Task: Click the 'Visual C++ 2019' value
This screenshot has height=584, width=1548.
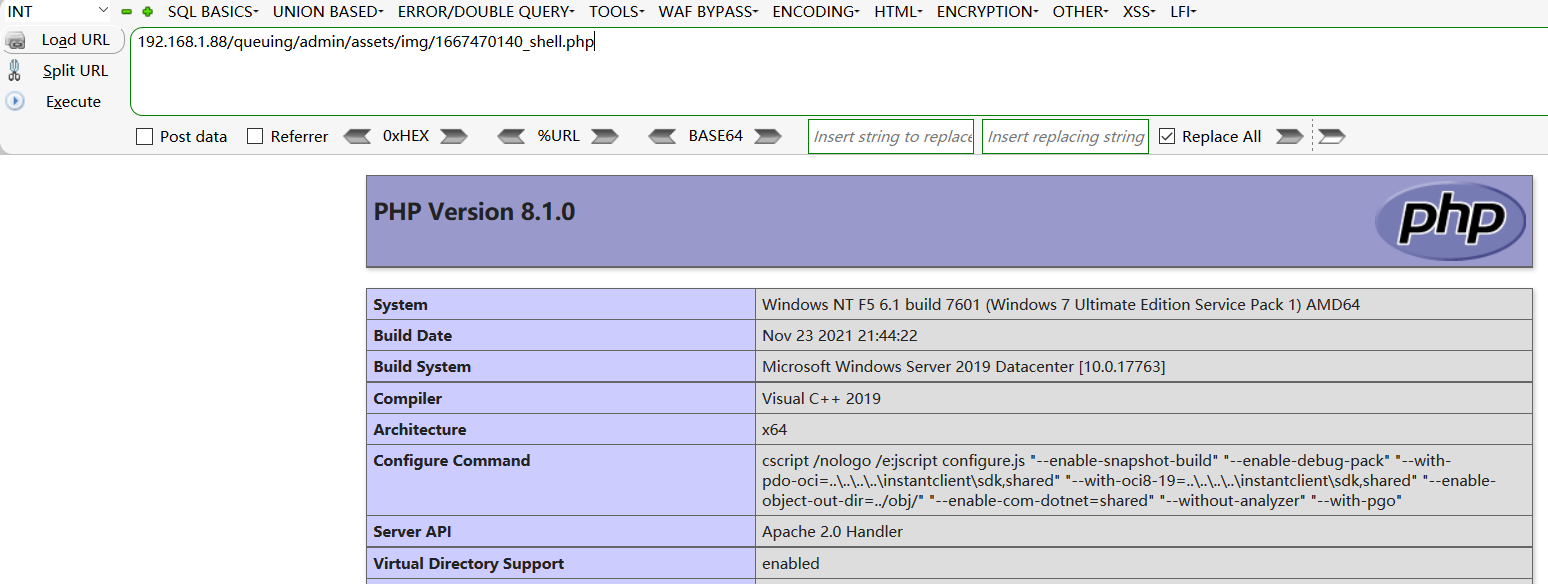Action: pos(821,399)
